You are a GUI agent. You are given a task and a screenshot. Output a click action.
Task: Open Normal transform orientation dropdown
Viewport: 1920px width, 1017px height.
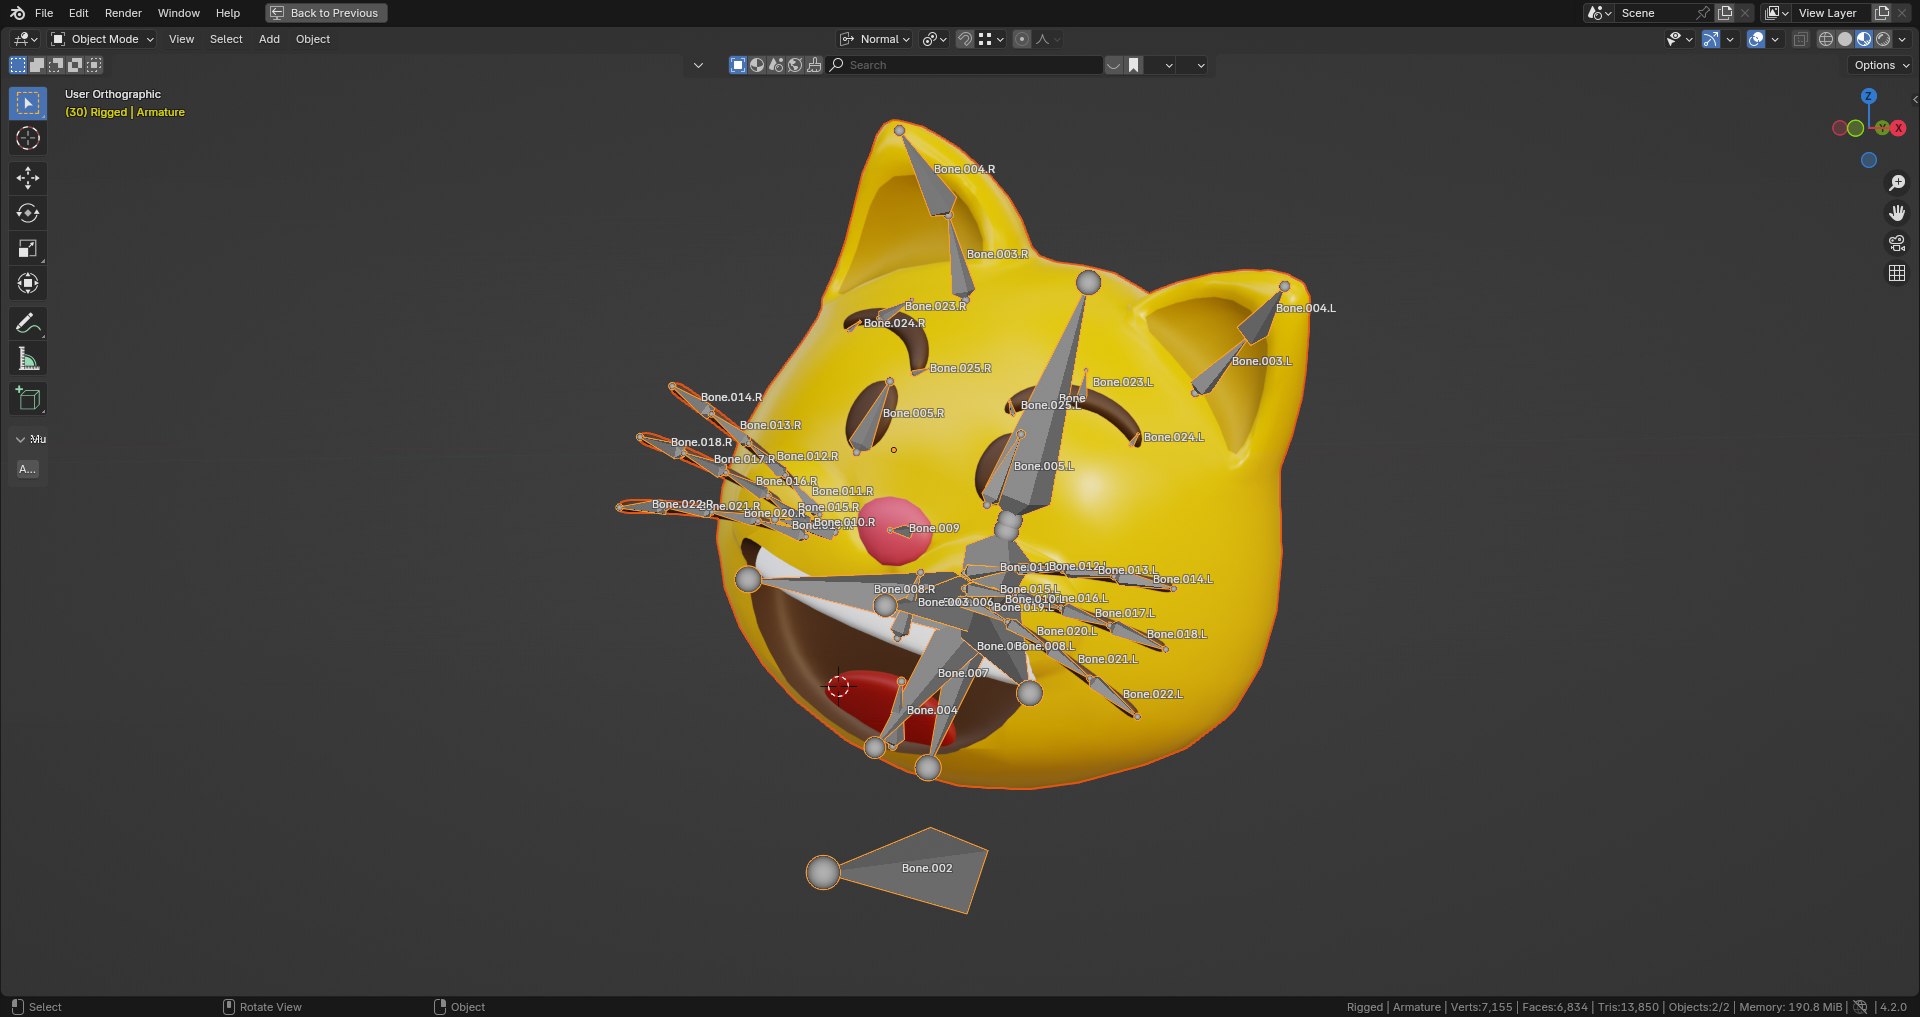(875, 39)
